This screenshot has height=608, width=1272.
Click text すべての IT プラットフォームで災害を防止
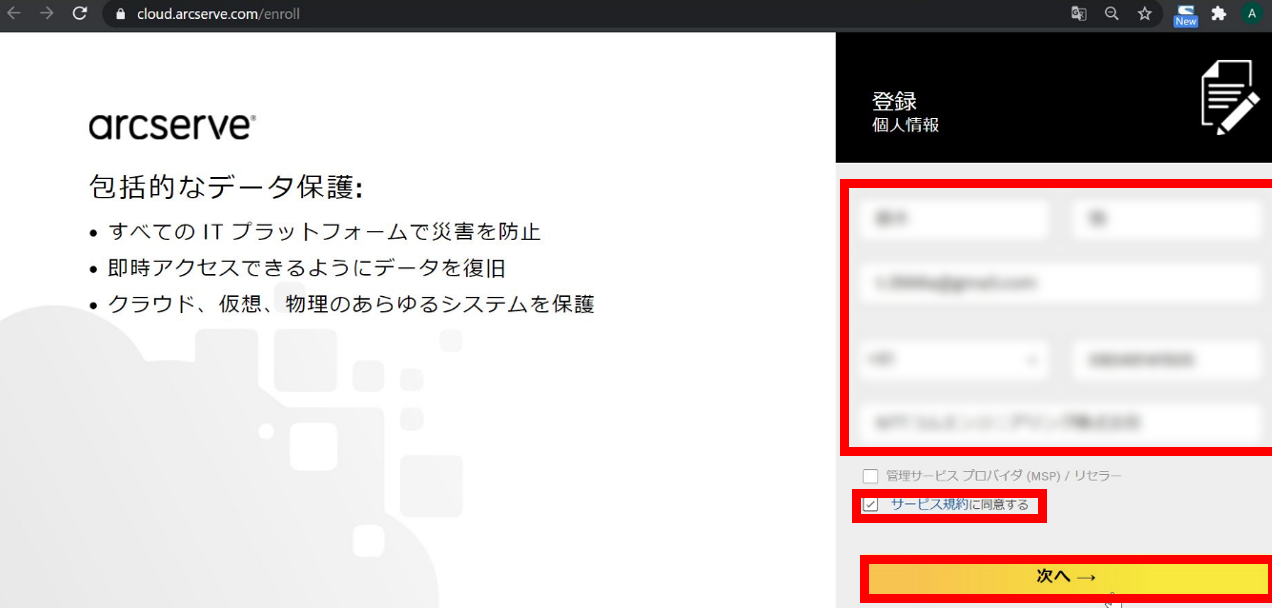pos(325,232)
